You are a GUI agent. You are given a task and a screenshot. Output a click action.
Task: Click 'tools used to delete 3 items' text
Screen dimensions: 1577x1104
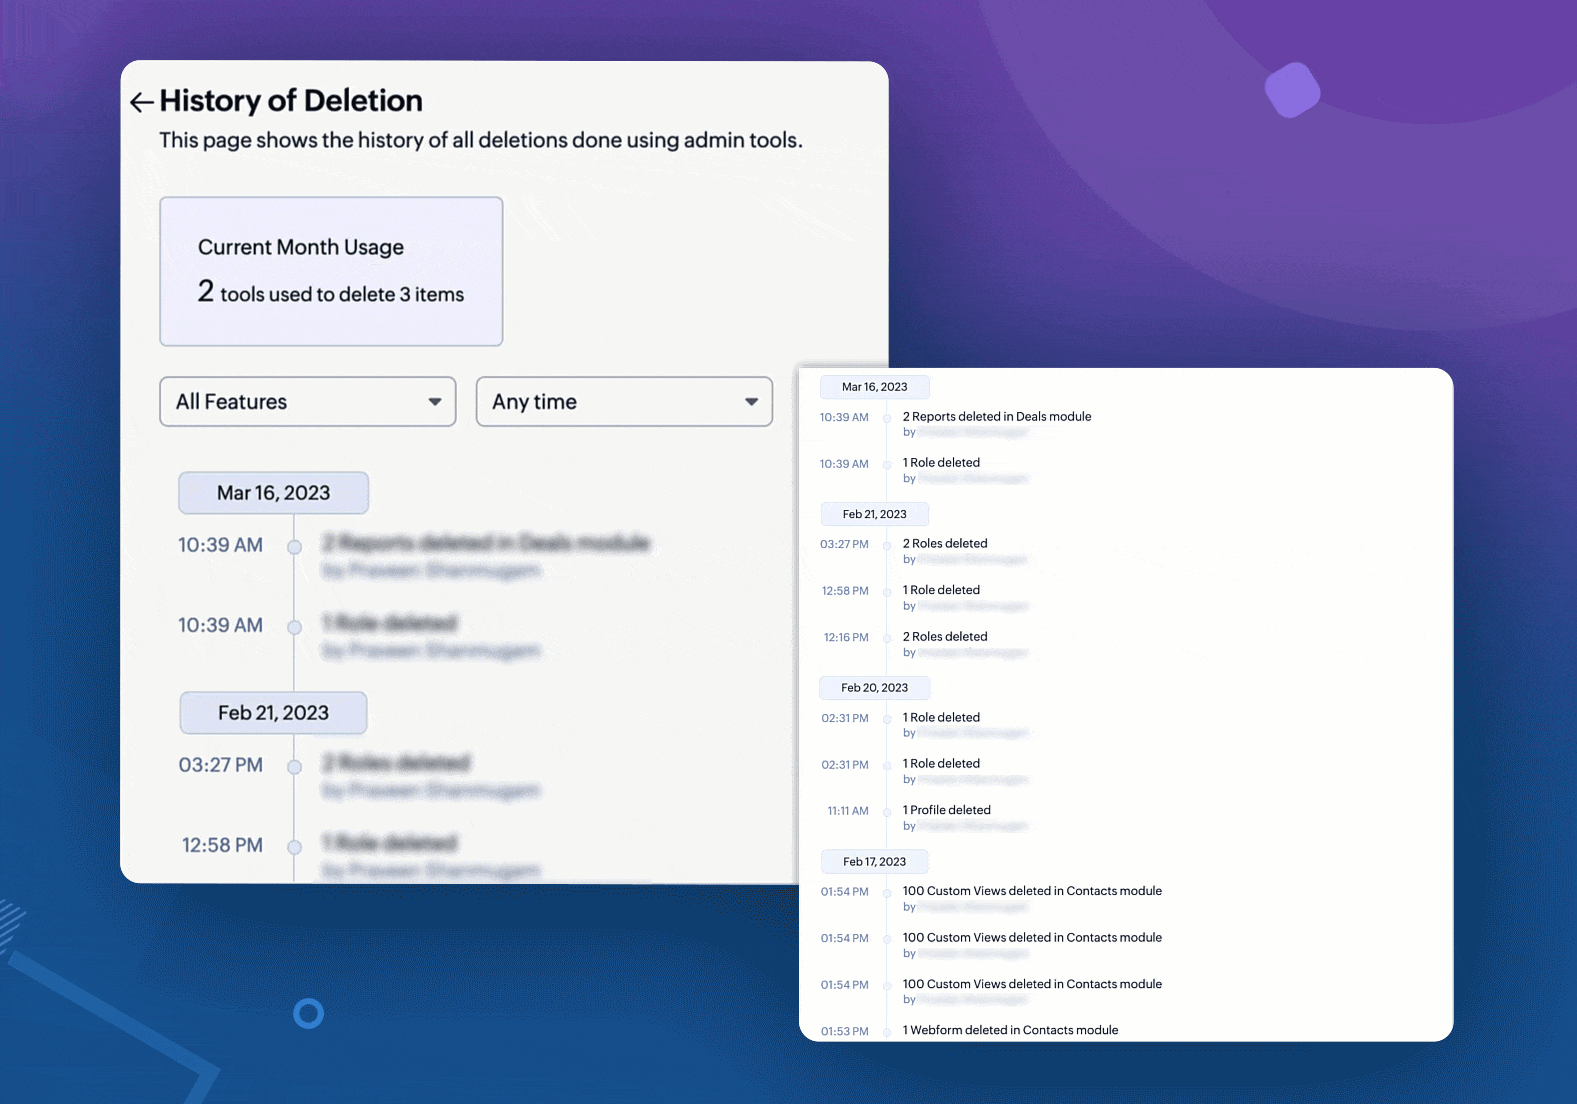342,295
